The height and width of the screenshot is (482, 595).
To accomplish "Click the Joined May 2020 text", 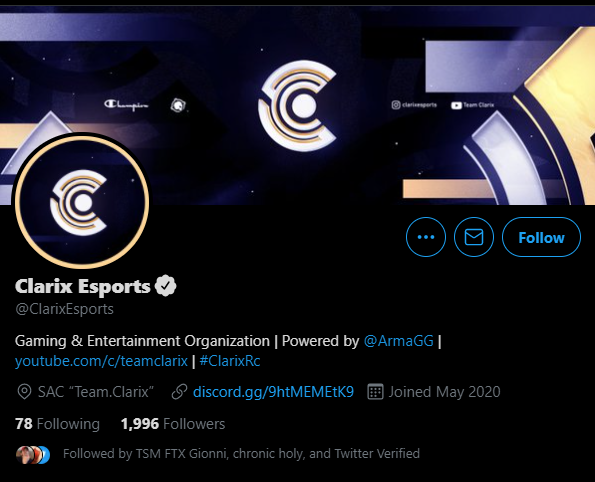I will tap(444, 392).
